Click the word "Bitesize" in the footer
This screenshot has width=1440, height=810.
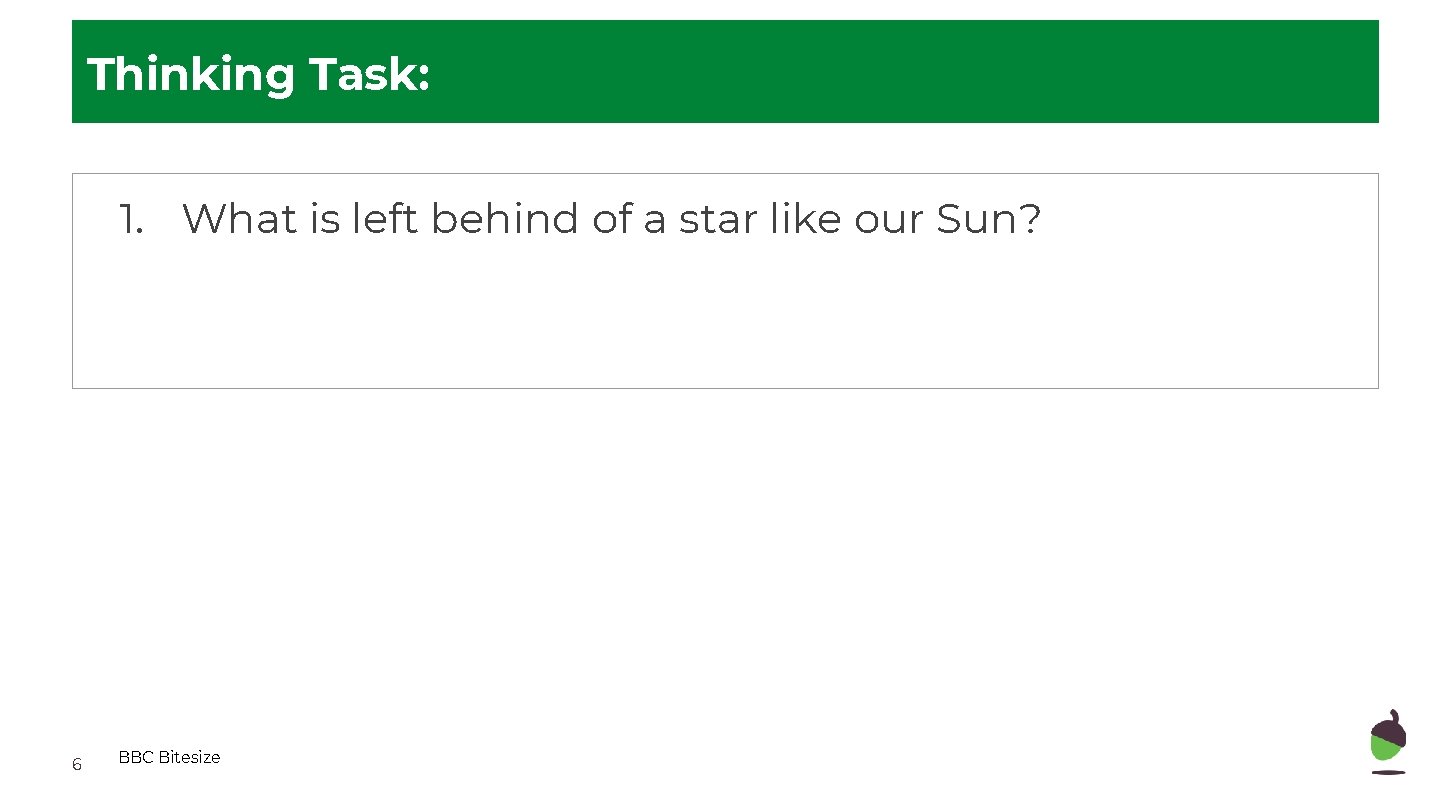coord(189,757)
